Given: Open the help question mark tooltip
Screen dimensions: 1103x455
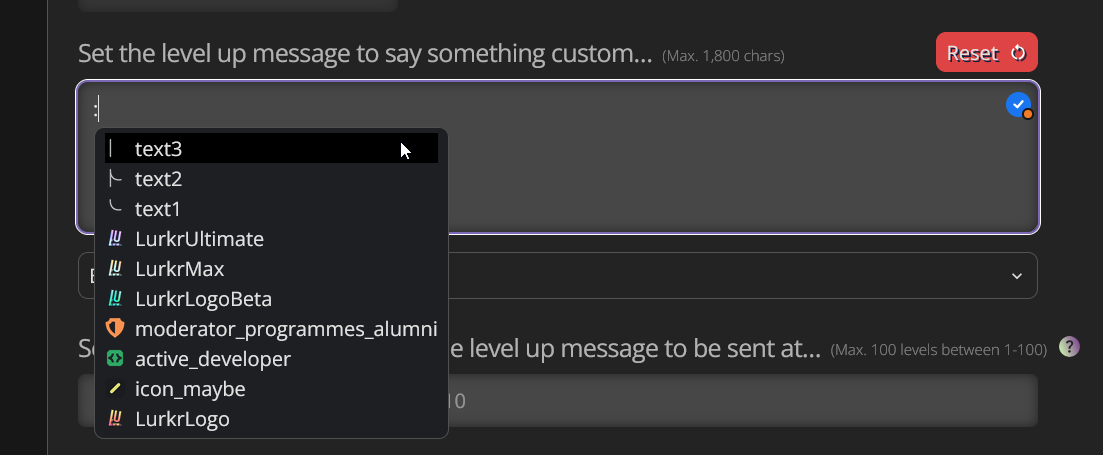Looking at the screenshot, I should click(1069, 347).
